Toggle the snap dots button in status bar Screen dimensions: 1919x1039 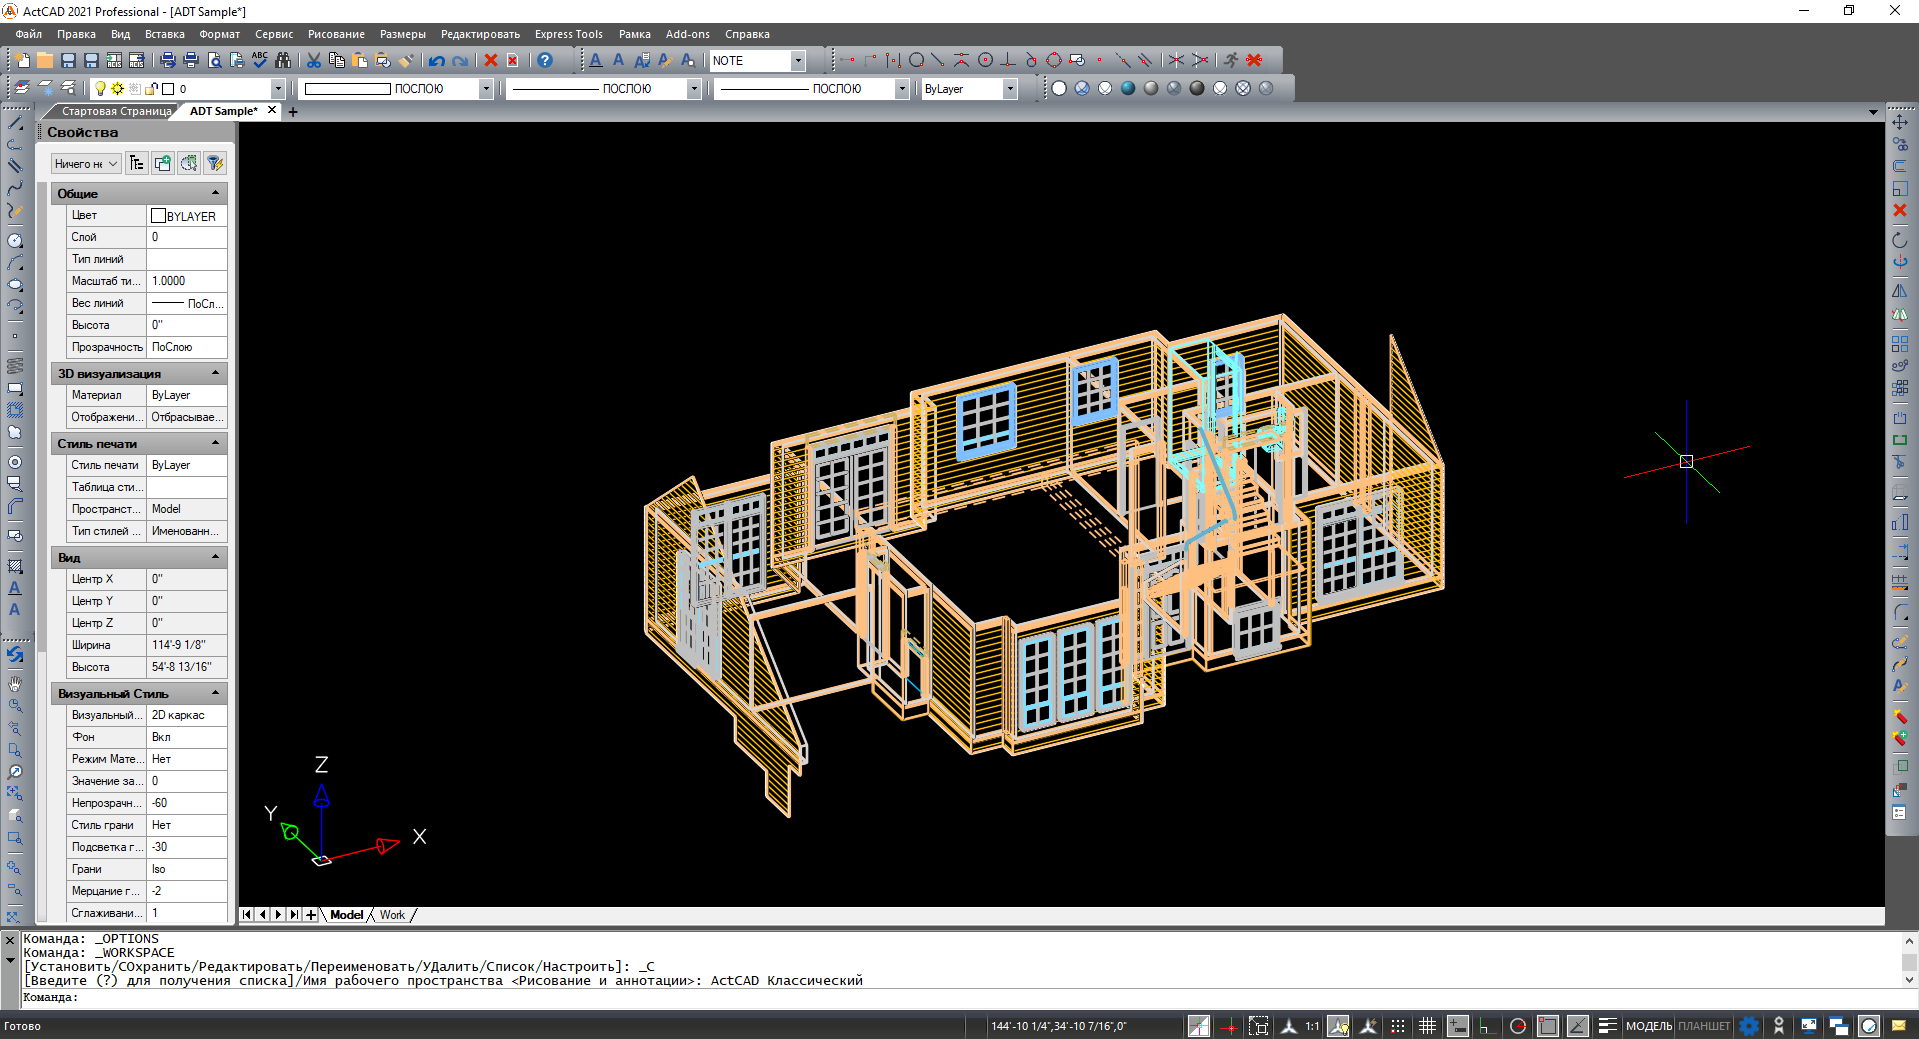1397,1026
